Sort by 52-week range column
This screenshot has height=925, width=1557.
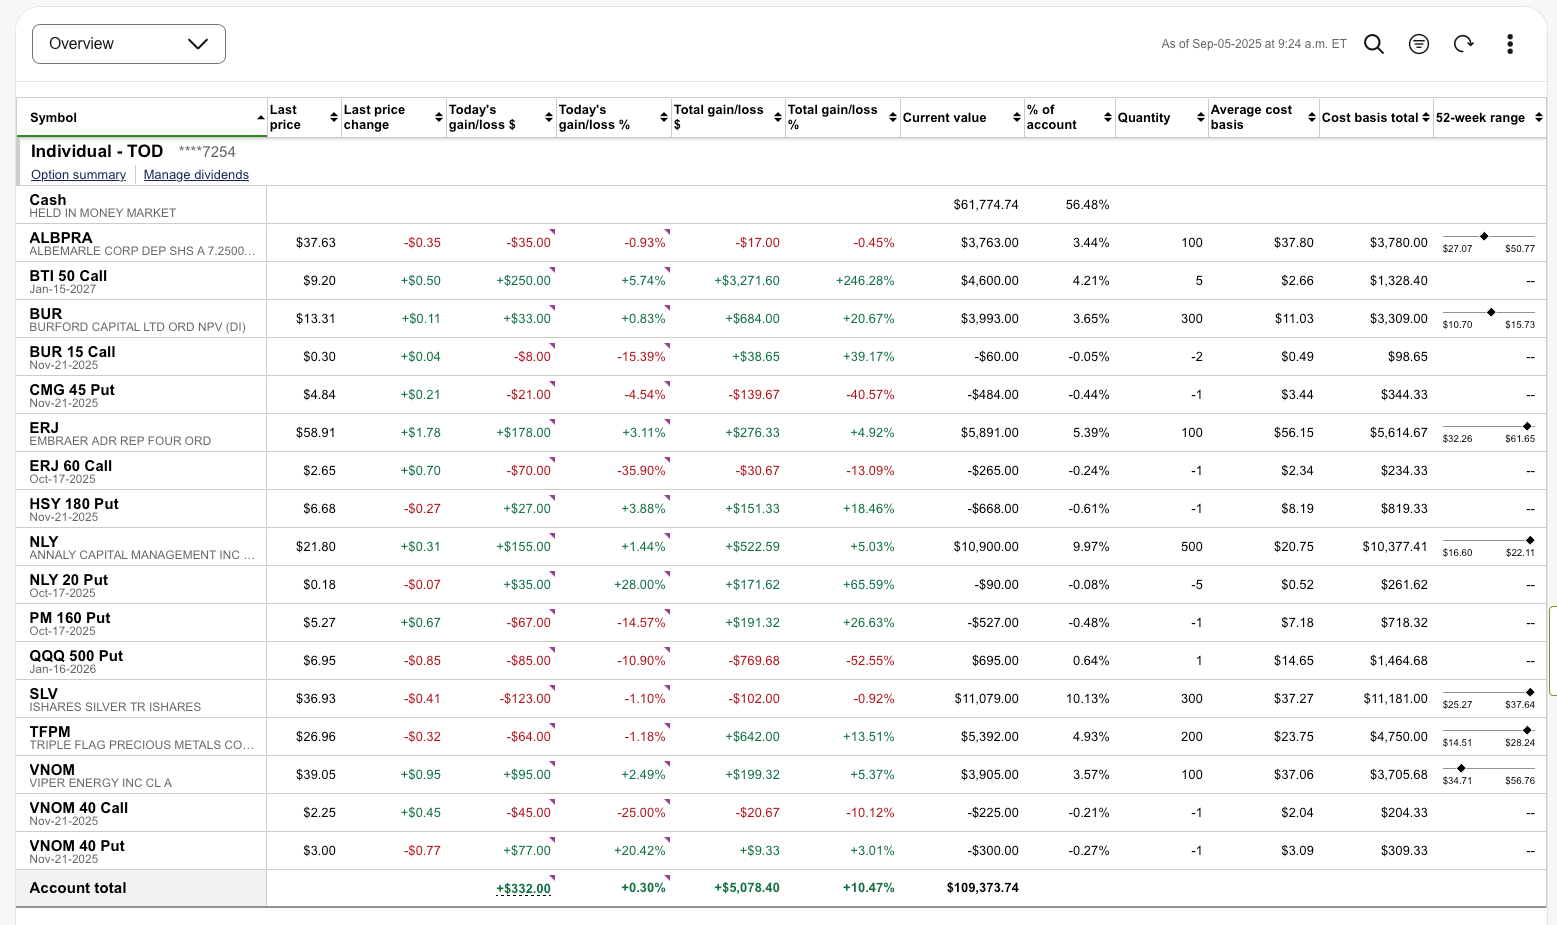[x=1490, y=117]
